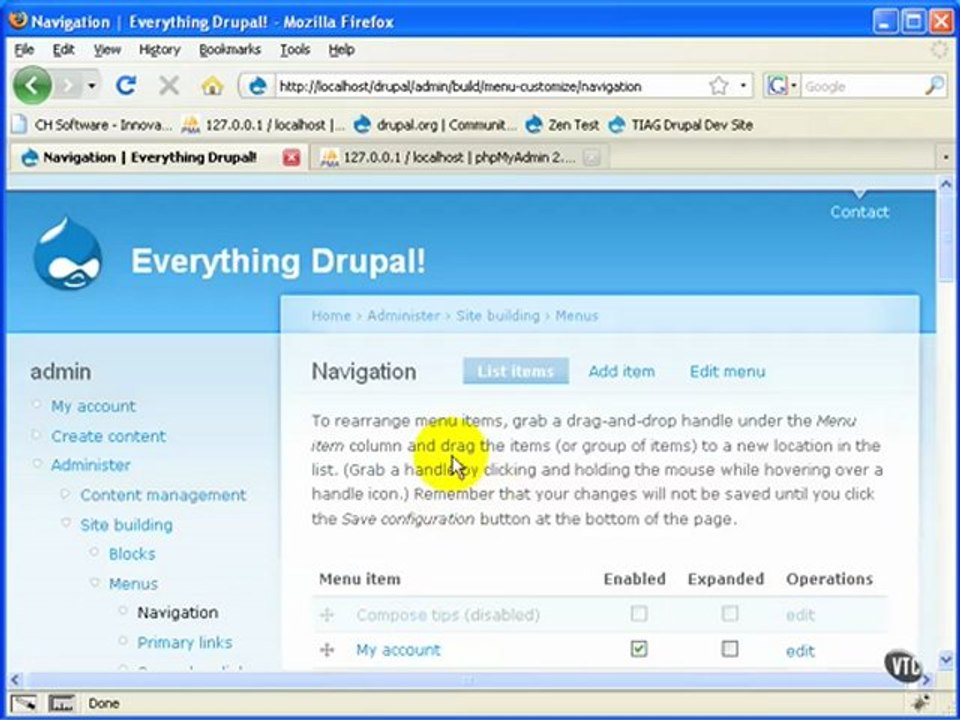Viewport: 960px width, 720px height.
Task: Open Blocks in the sidebar
Action: 132,554
